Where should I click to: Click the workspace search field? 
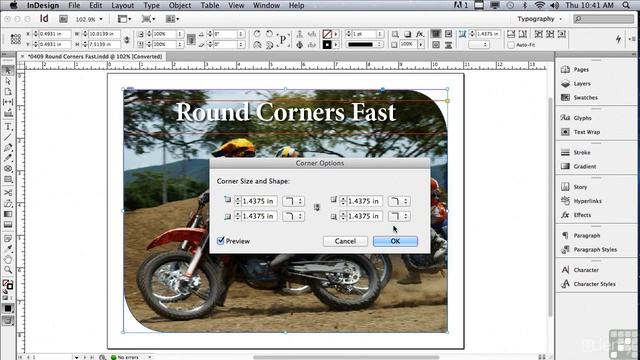pyautogui.click(x=604, y=19)
